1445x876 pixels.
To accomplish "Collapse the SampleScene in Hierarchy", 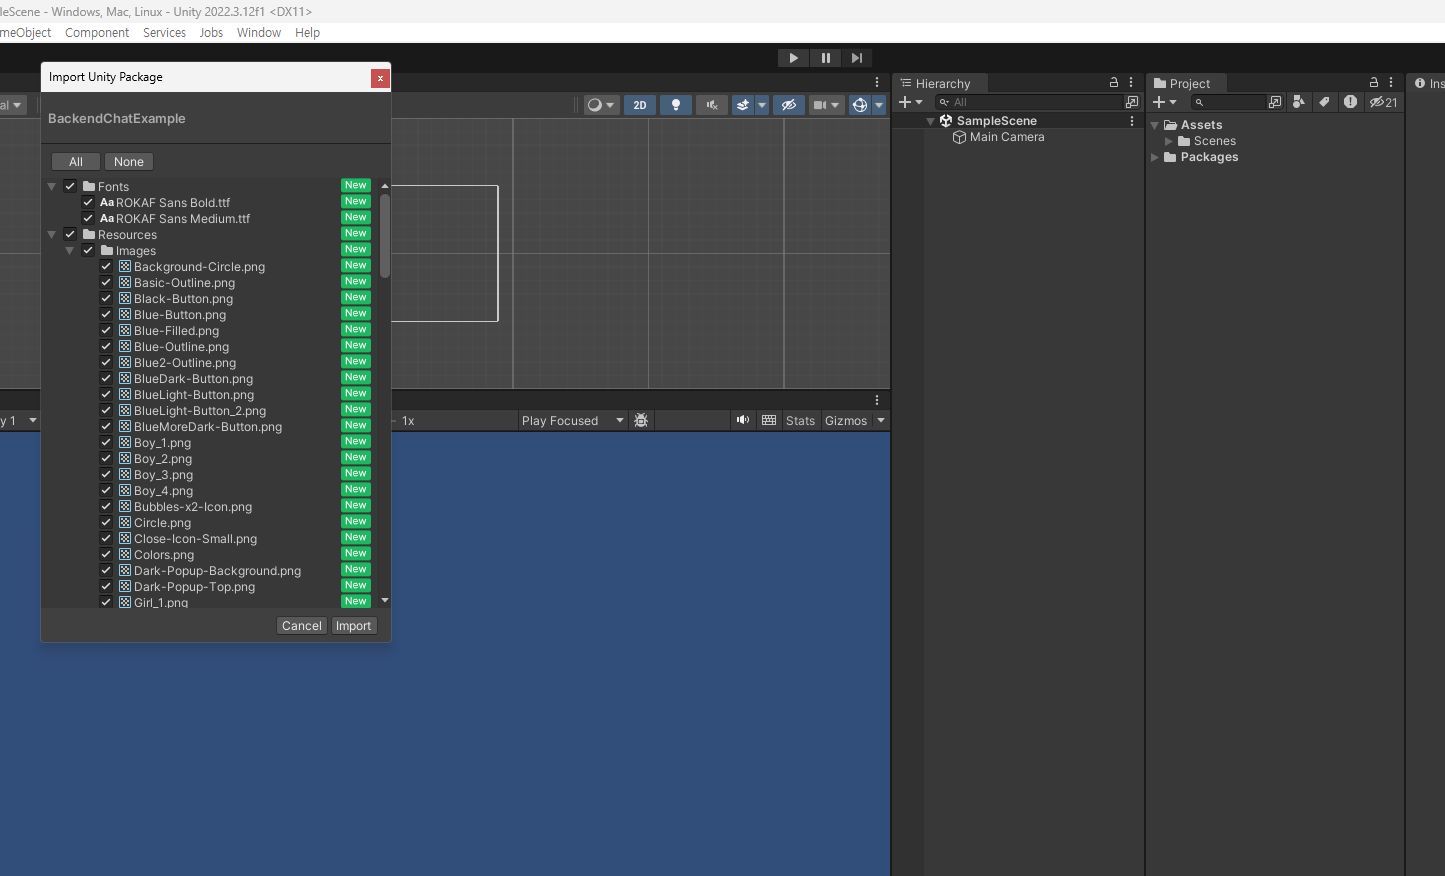I will tap(931, 121).
